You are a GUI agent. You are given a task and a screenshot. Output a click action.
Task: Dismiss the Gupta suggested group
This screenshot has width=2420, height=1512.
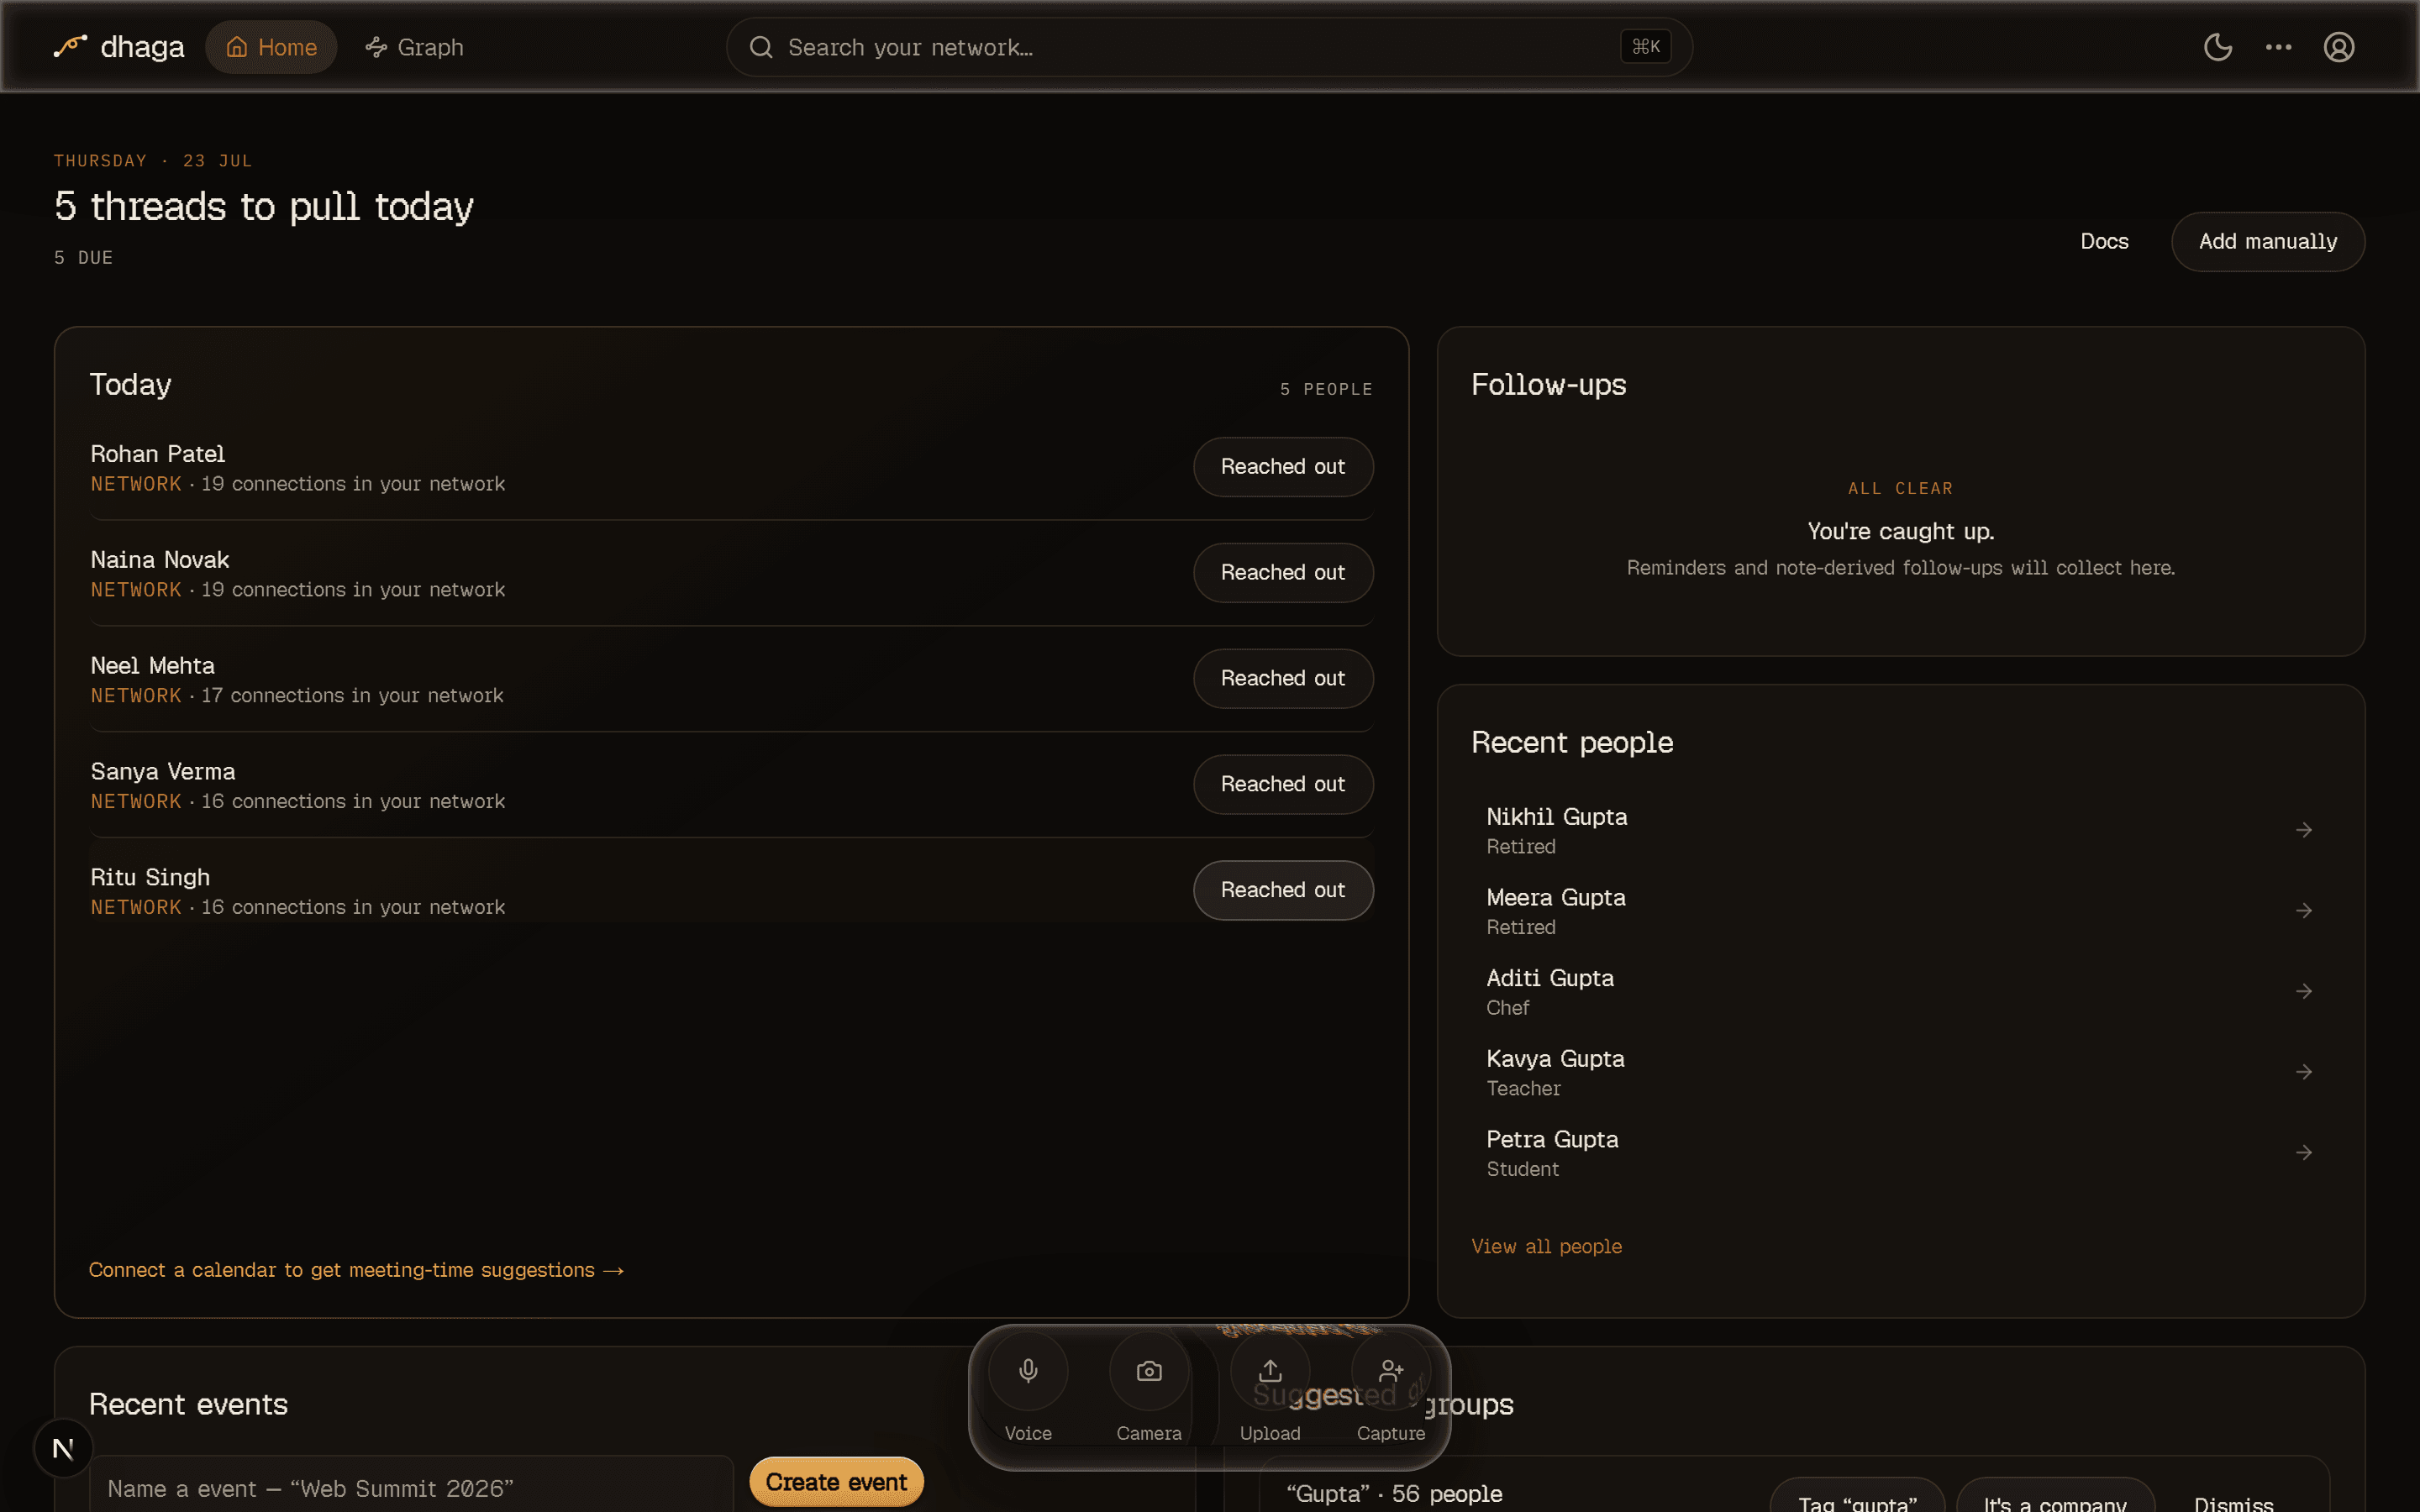point(2233,1502)
